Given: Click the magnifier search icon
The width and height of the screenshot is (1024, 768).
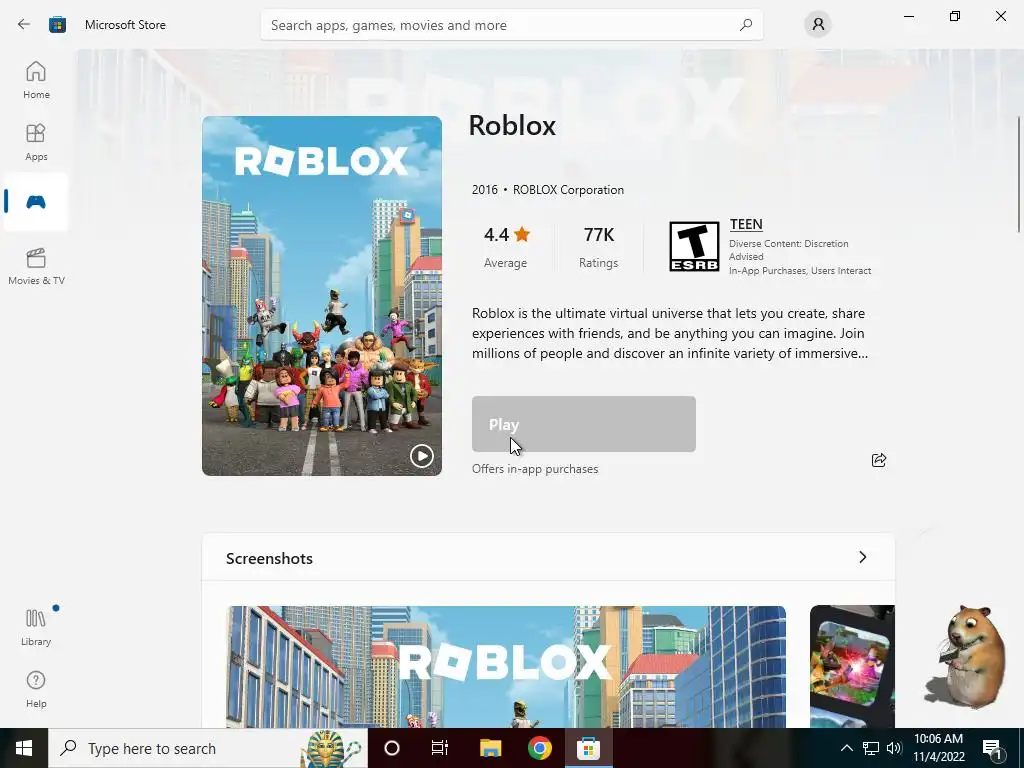Looking at the screenshot, I should 746,25.
